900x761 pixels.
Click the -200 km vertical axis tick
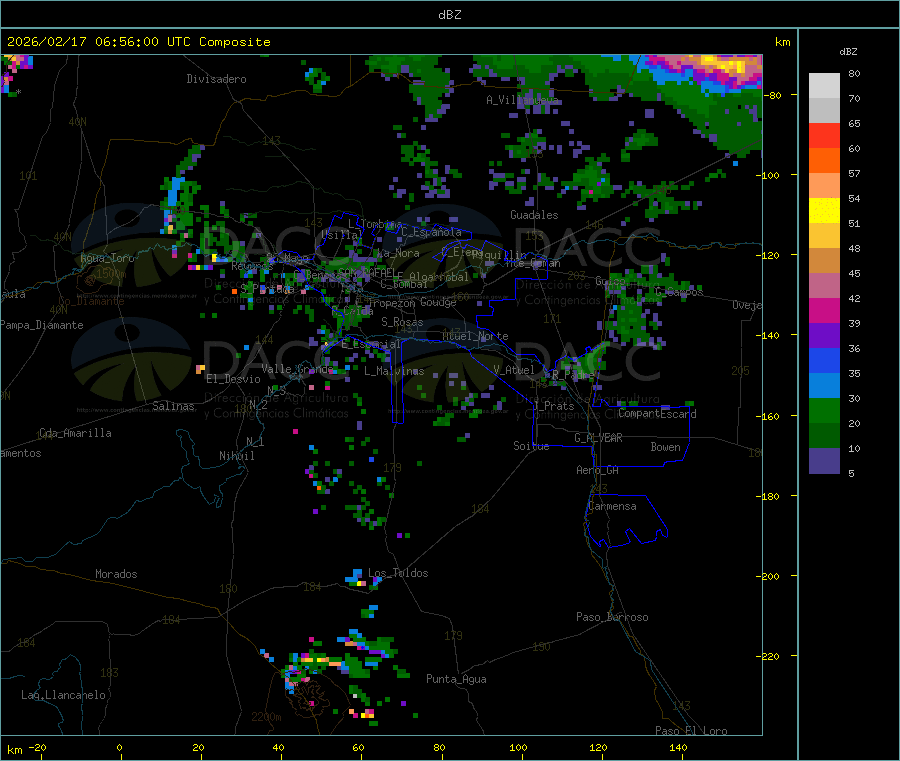(769, 576)
